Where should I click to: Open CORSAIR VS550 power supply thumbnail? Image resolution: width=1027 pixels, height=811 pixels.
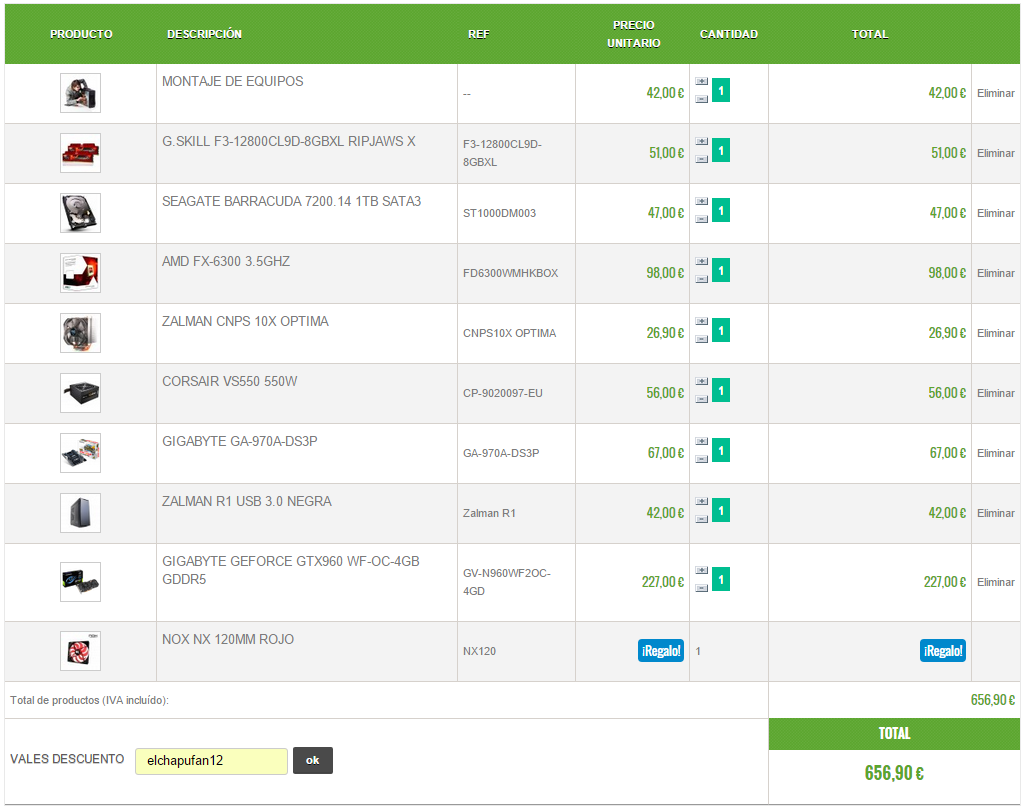(x=81, y=393)
